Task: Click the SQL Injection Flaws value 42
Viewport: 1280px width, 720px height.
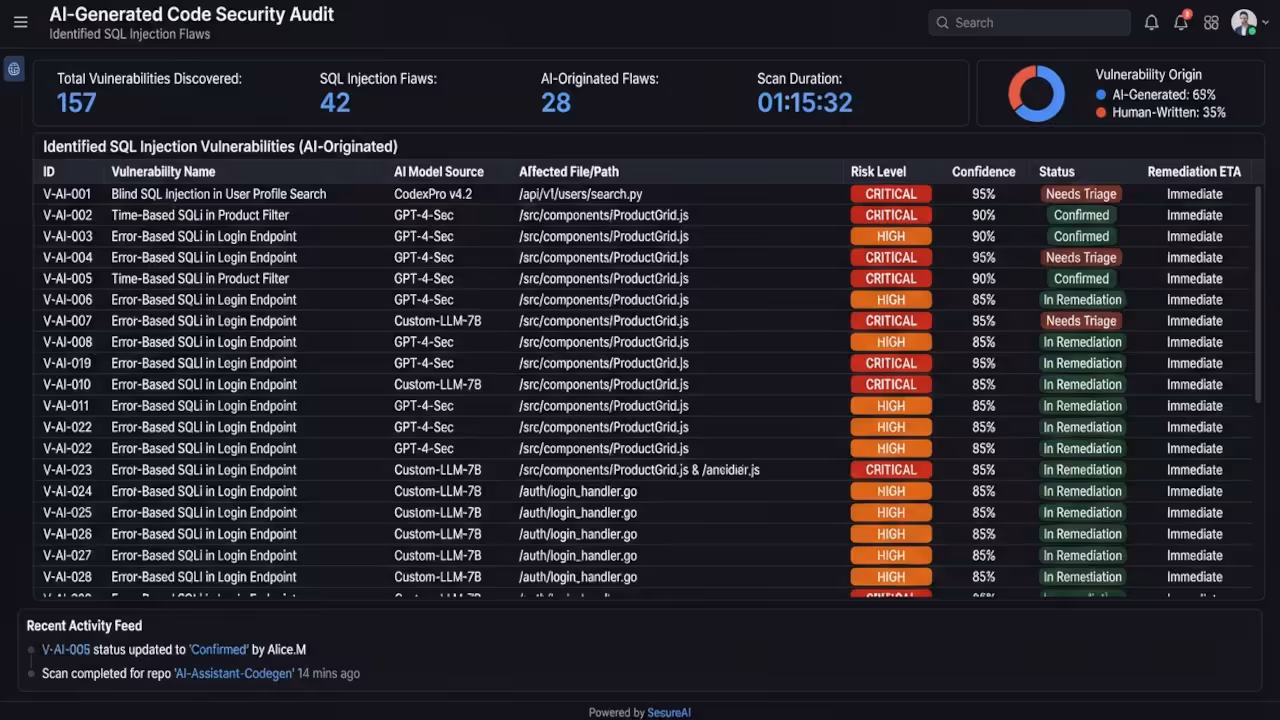Action: 335,102
